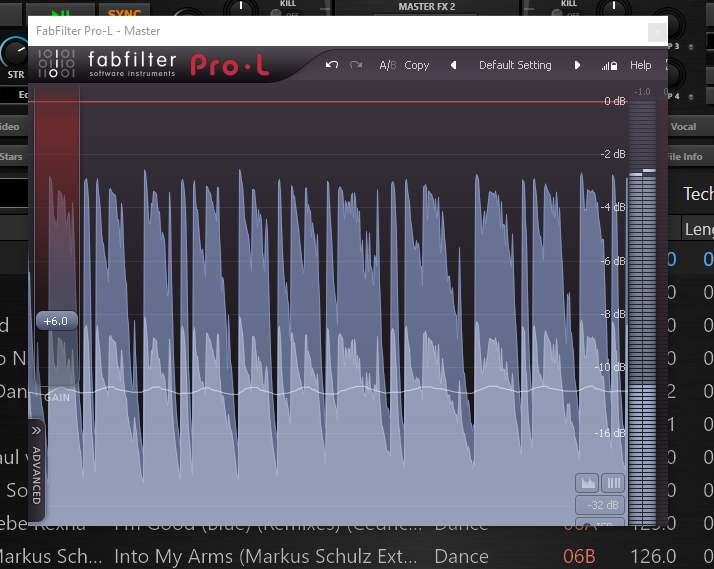This screenshot has width=714, height=569.
Task: Close the FabFilter Pro-L window
Action: (x=657, y=32)
